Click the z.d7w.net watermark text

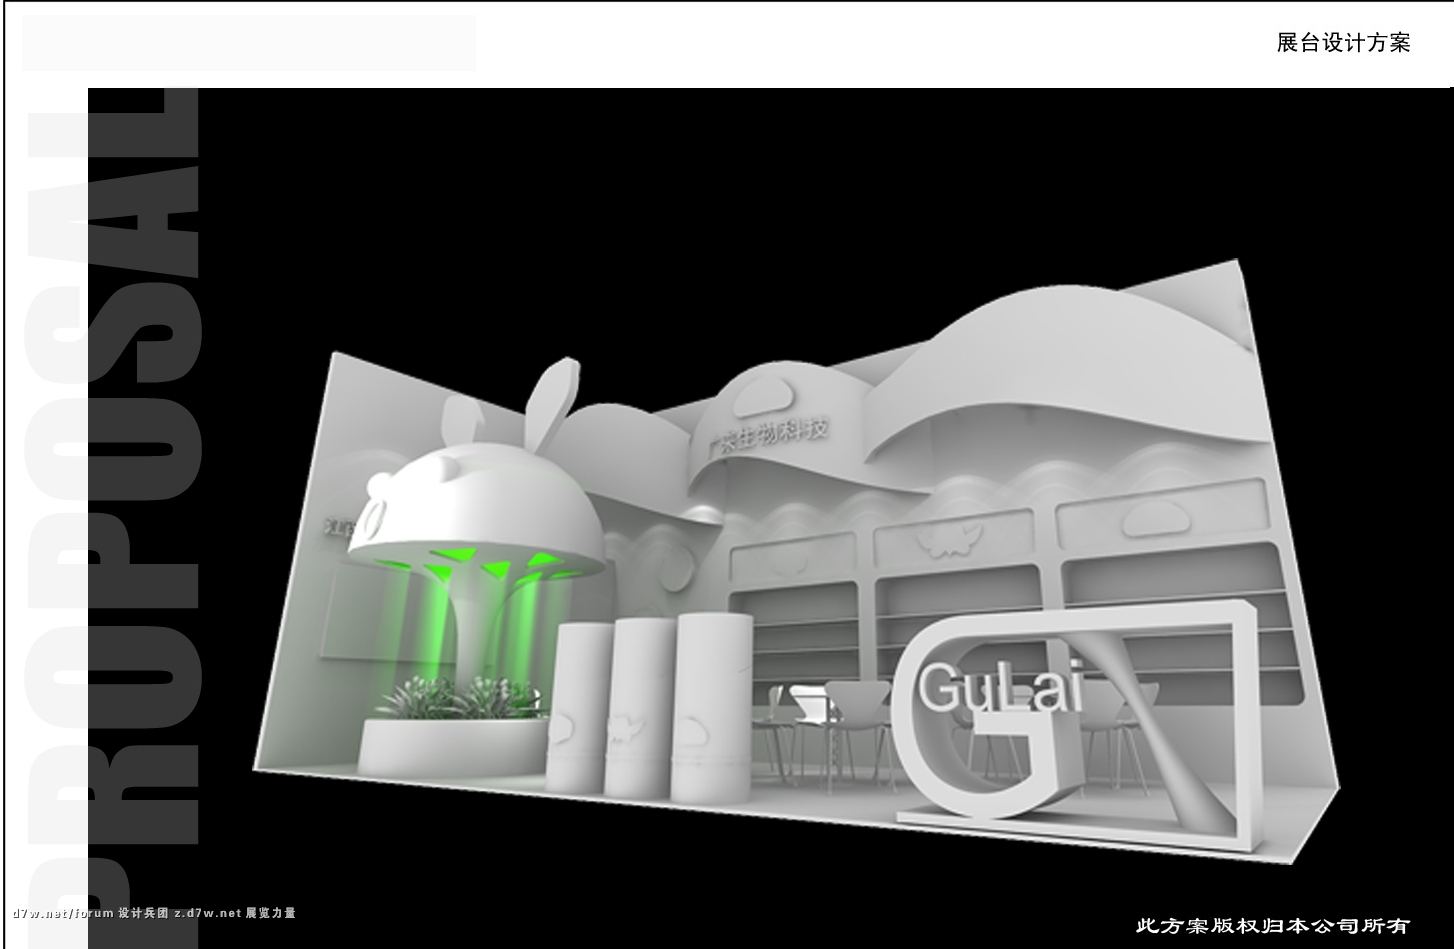coord(207,913)
